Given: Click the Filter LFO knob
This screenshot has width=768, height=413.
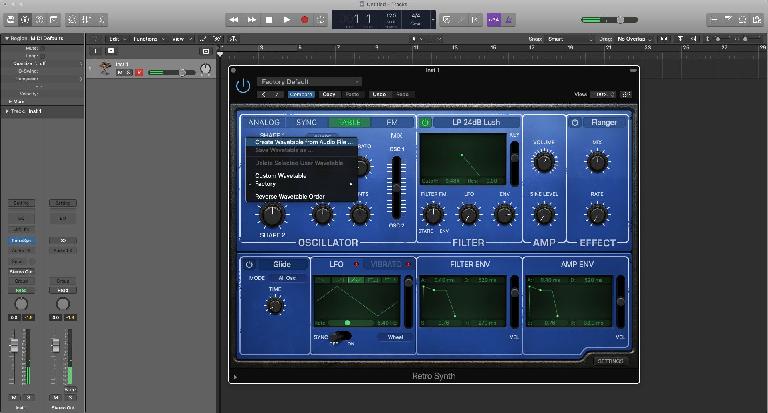Looking at the screenshot, I should pyautogui.click(x=468, y=214).
